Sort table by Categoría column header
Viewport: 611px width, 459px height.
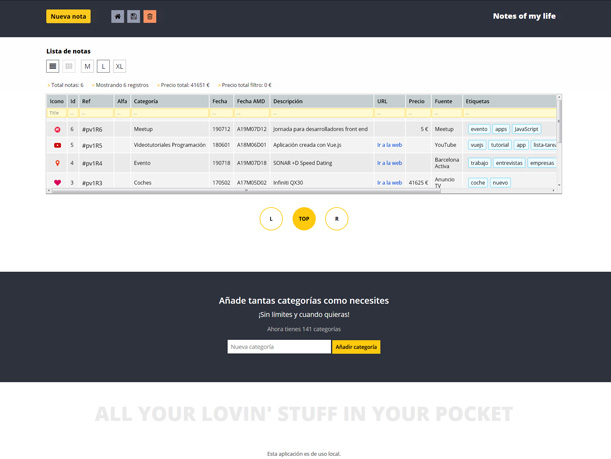pyautogui.click(x=146, y=101)
